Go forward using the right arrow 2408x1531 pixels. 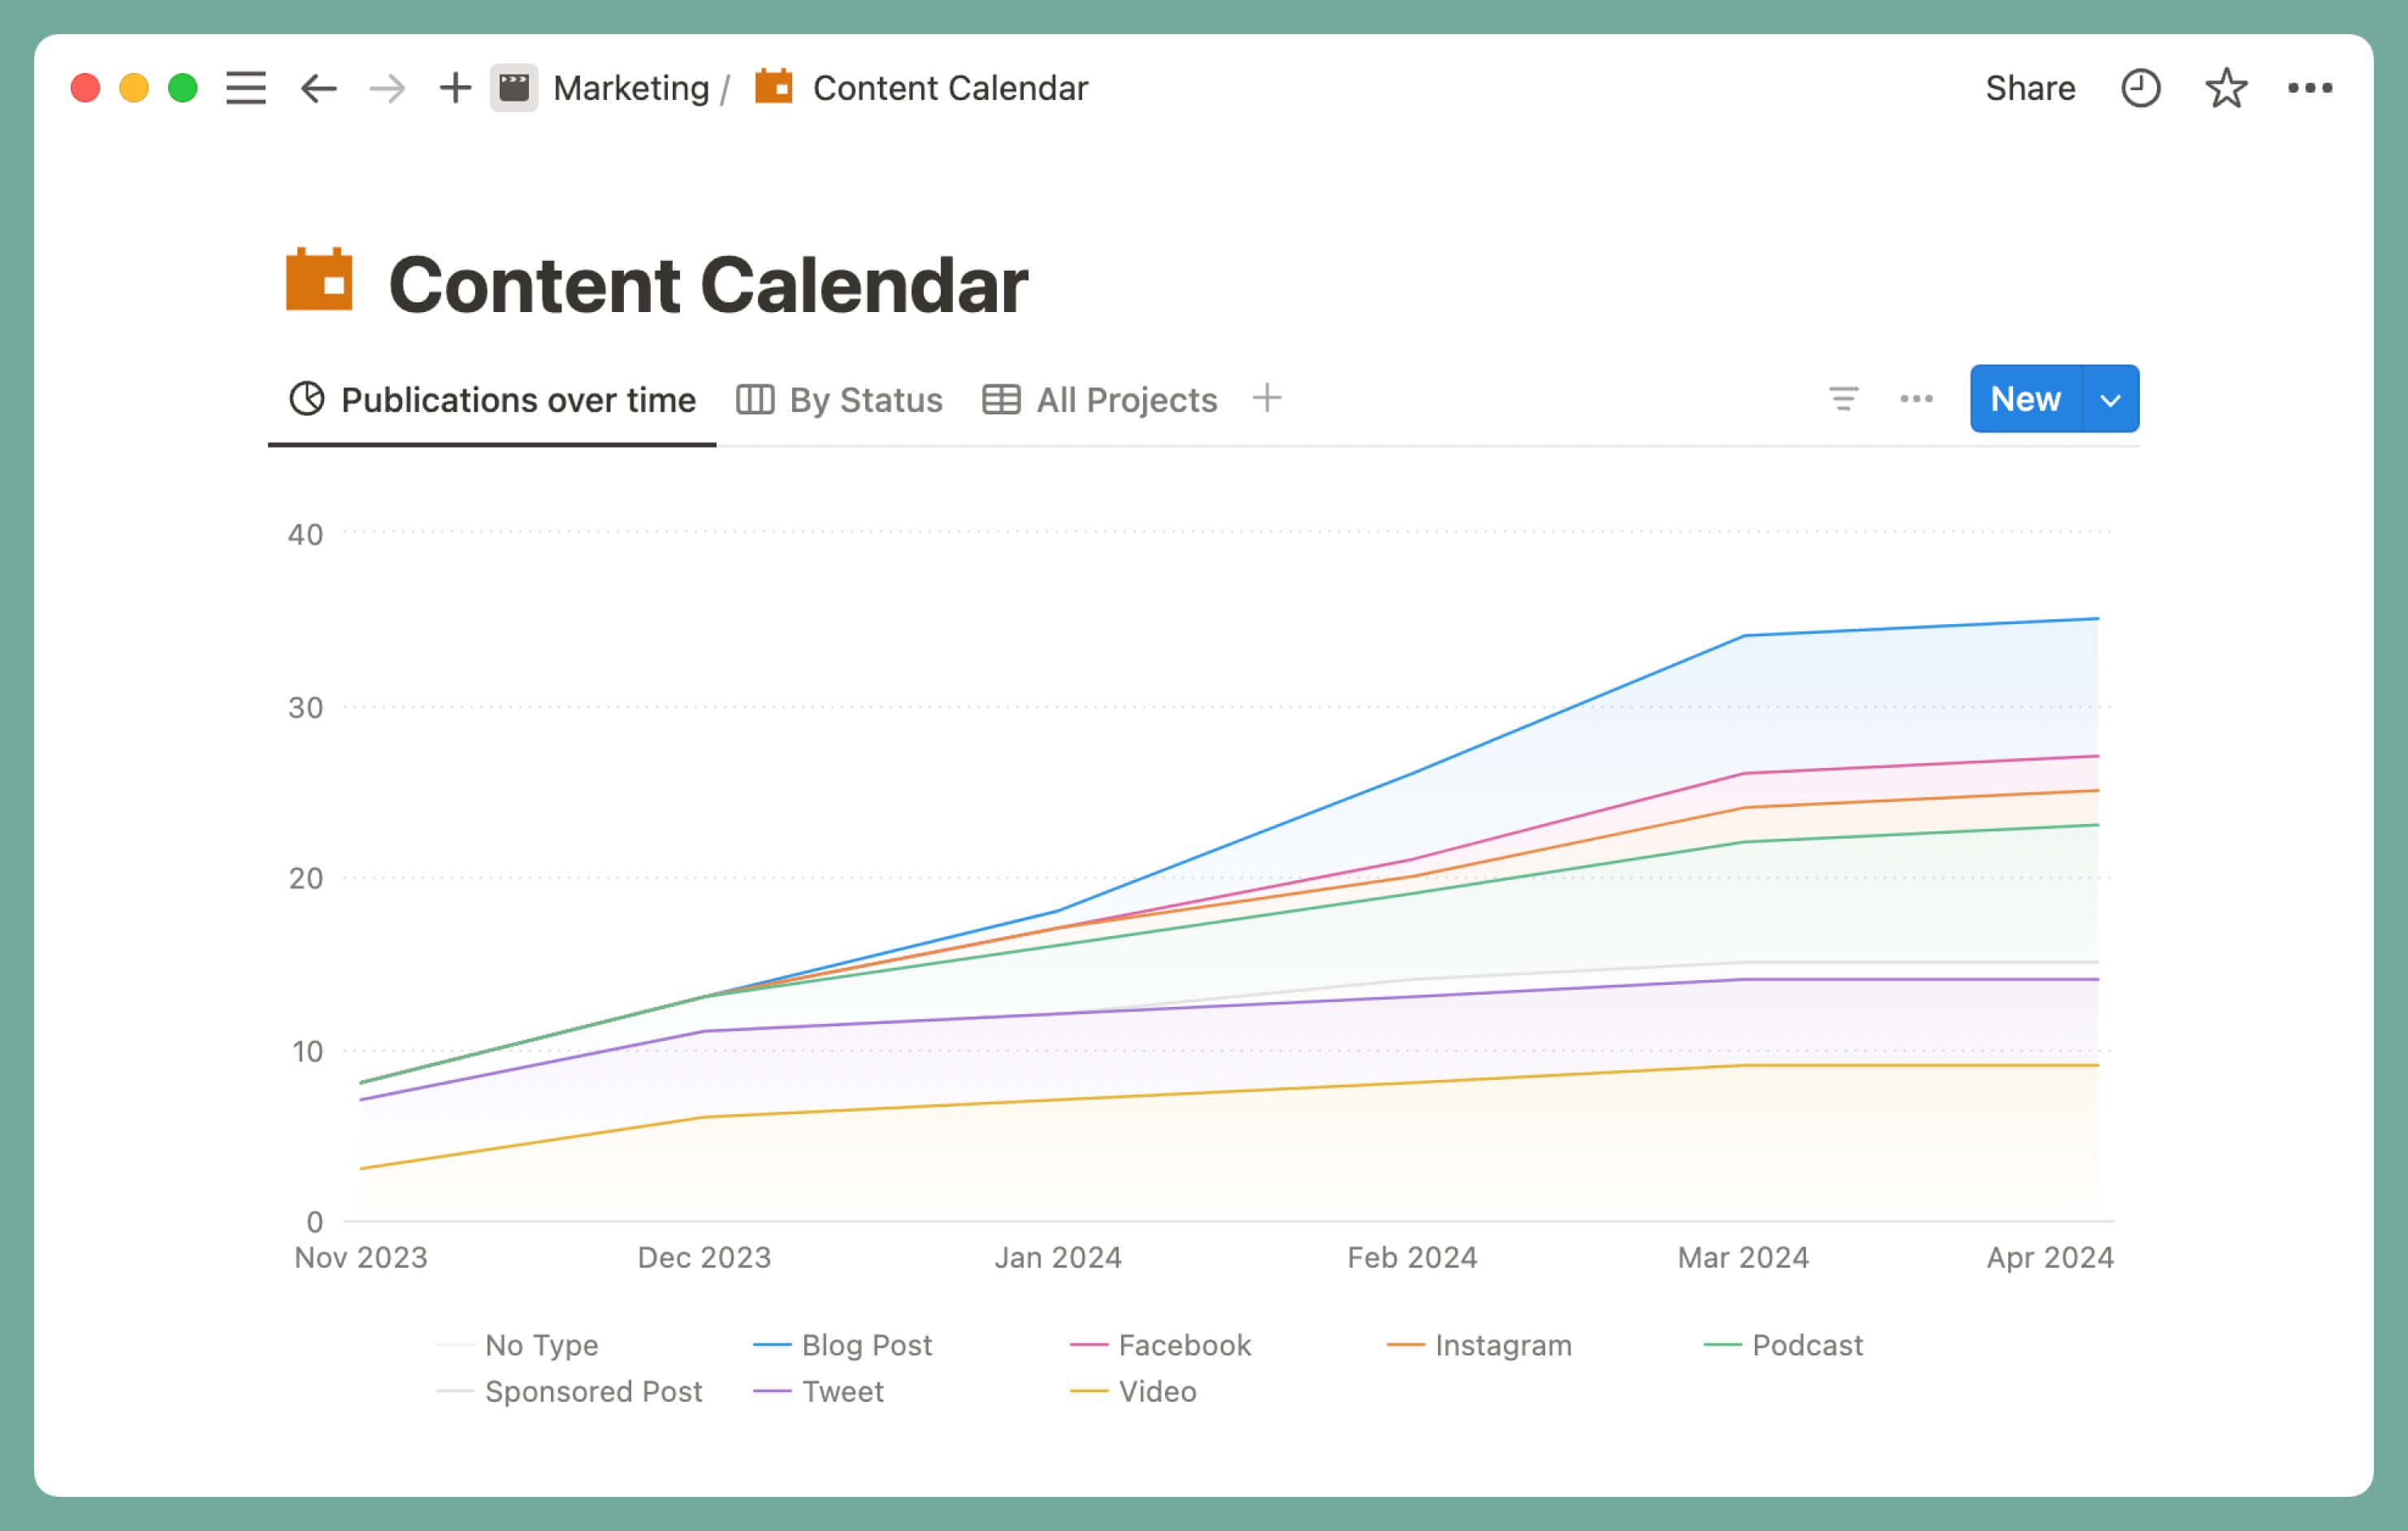point(385,88)
